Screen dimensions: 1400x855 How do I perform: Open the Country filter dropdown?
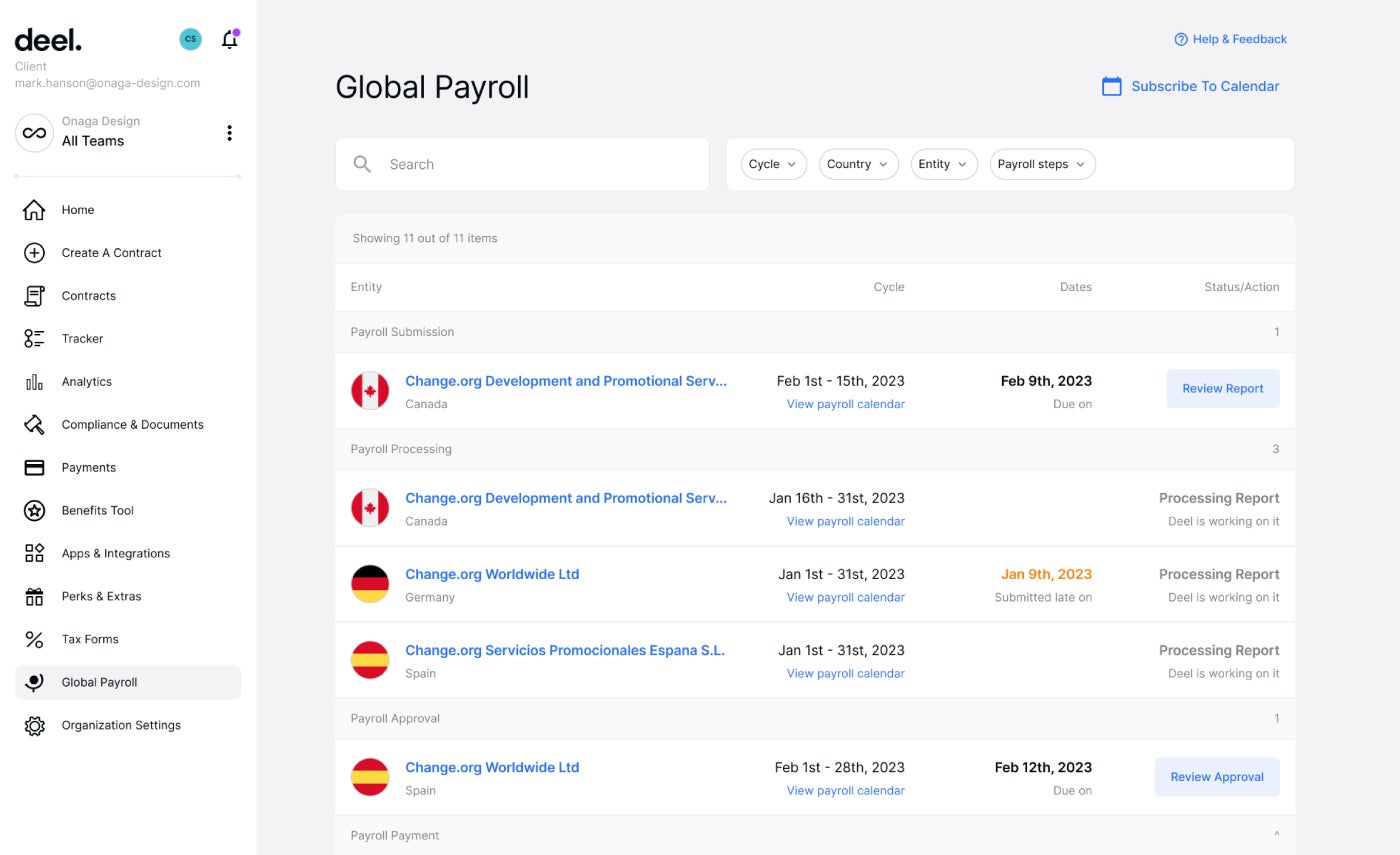(858, 164)
